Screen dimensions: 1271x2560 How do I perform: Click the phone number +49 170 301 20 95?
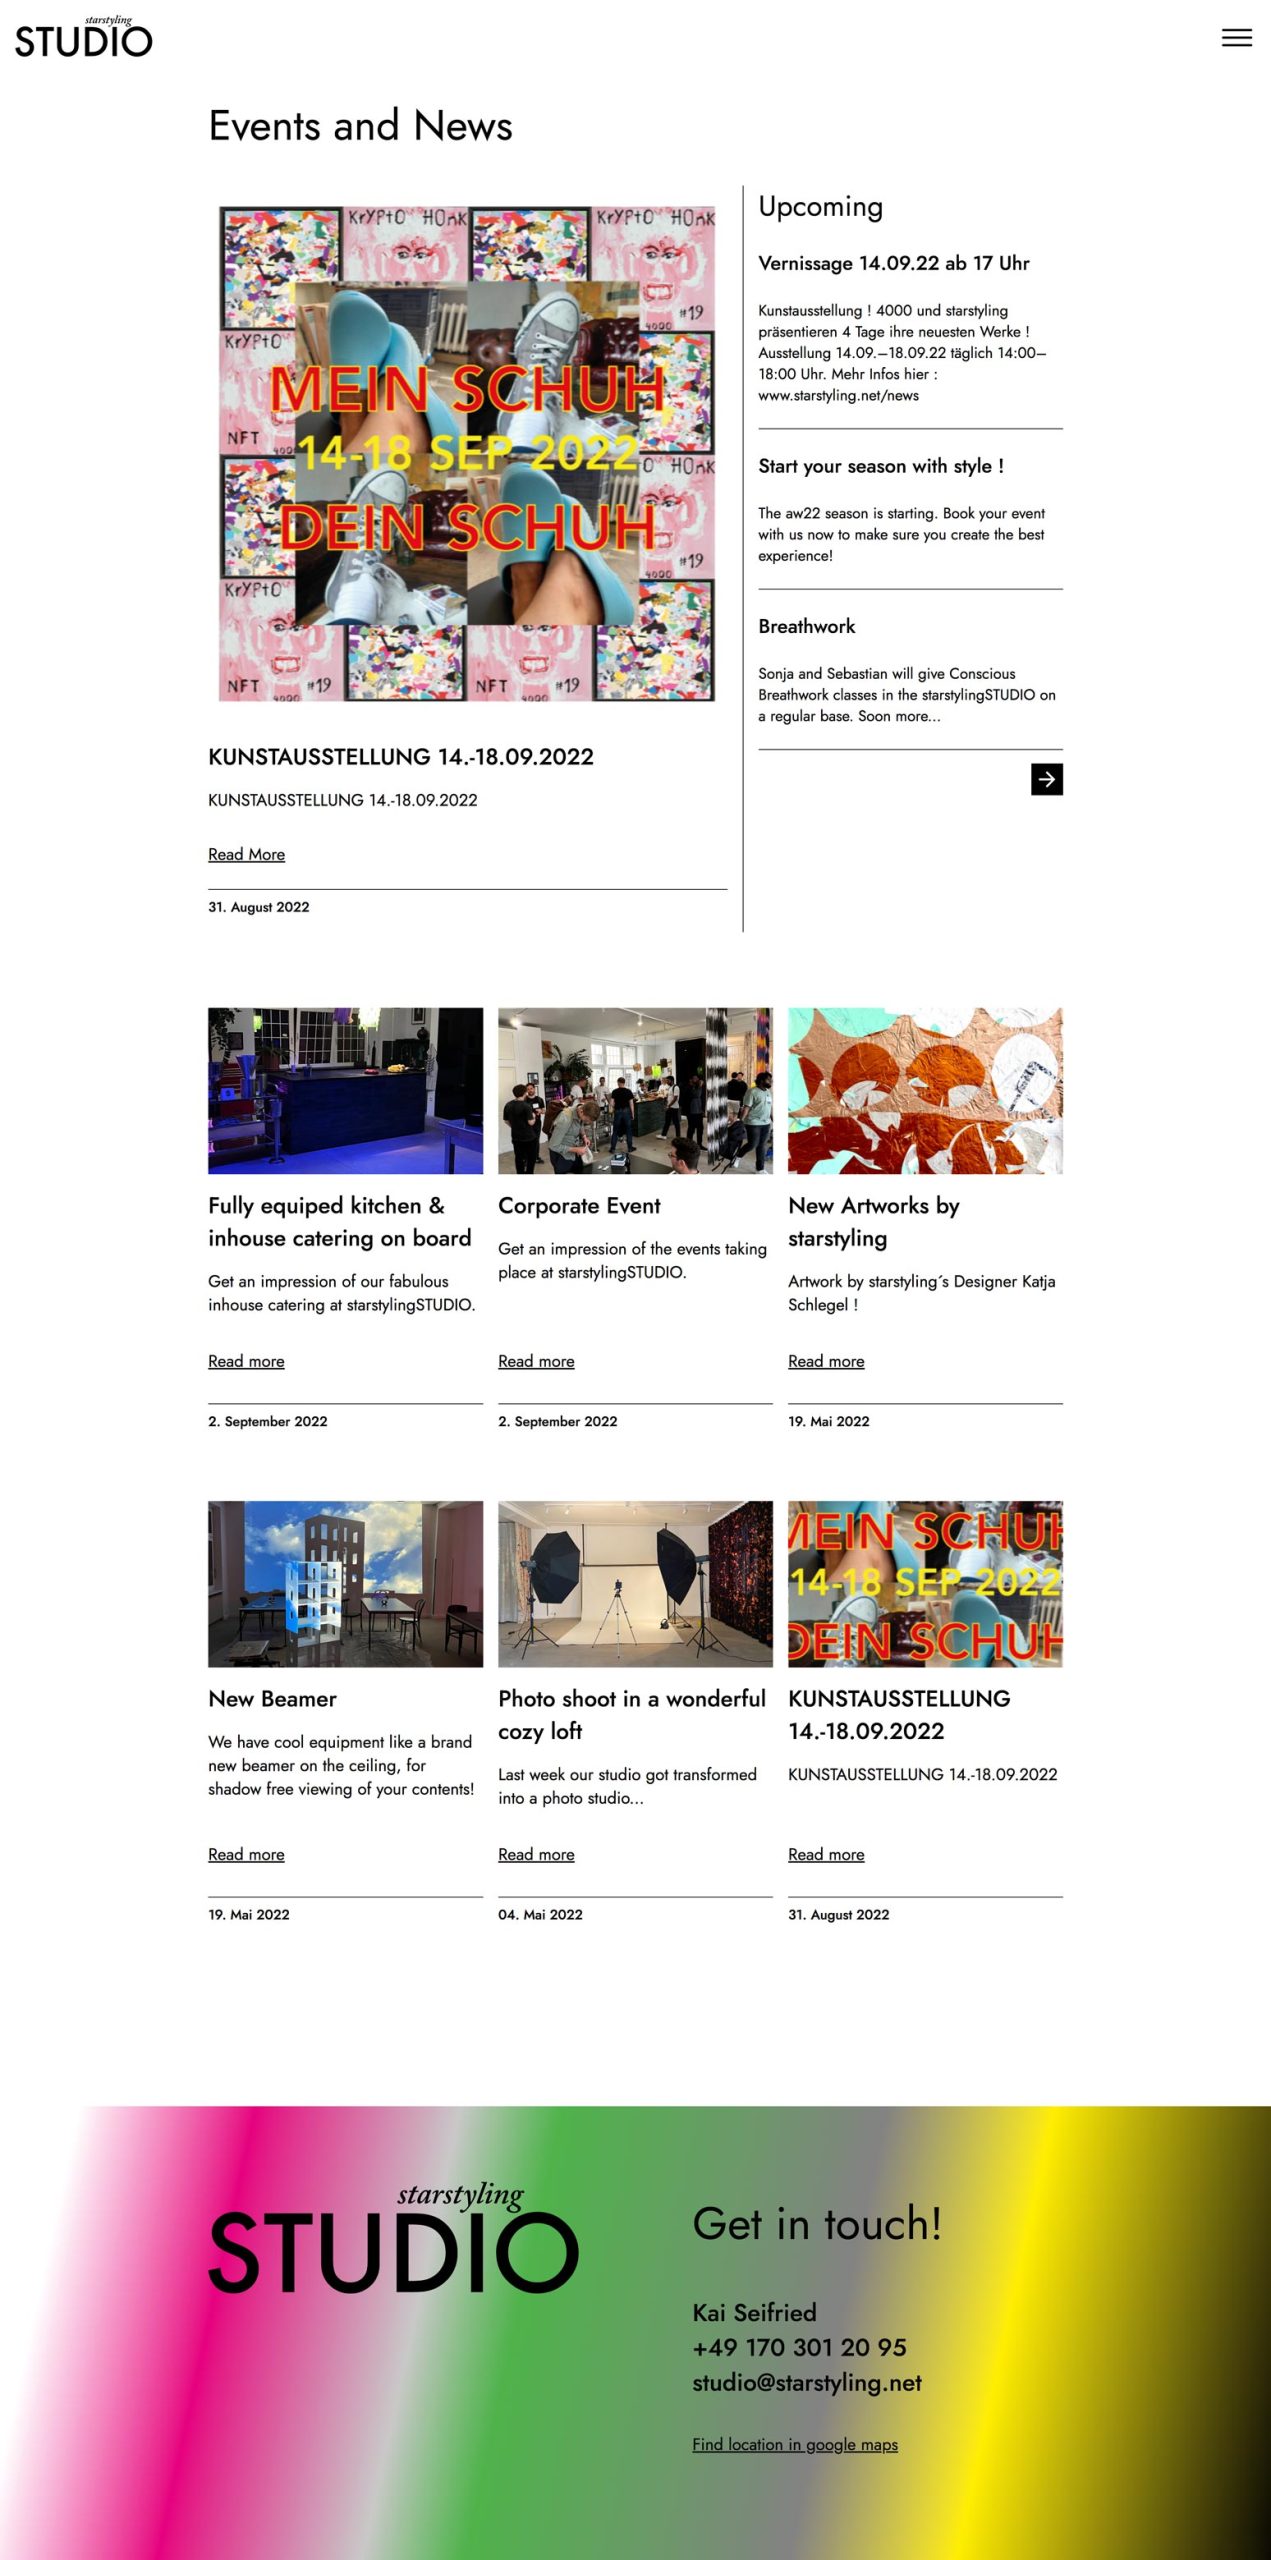(x=799, y=2347)
